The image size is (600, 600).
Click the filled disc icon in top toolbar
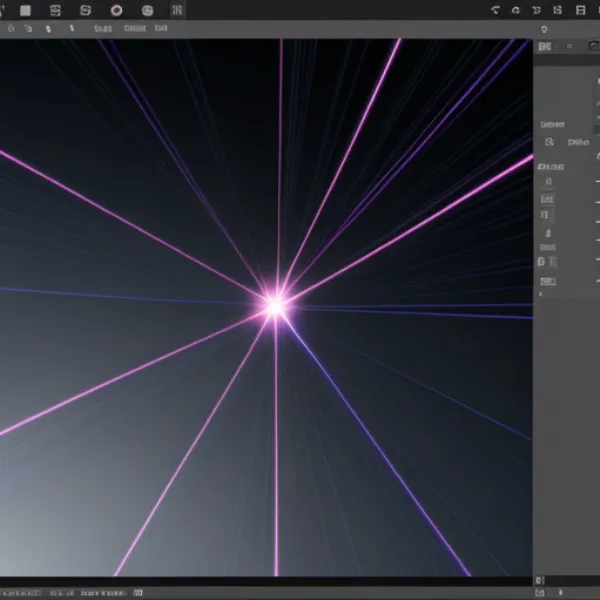click(x=147, y=10)
